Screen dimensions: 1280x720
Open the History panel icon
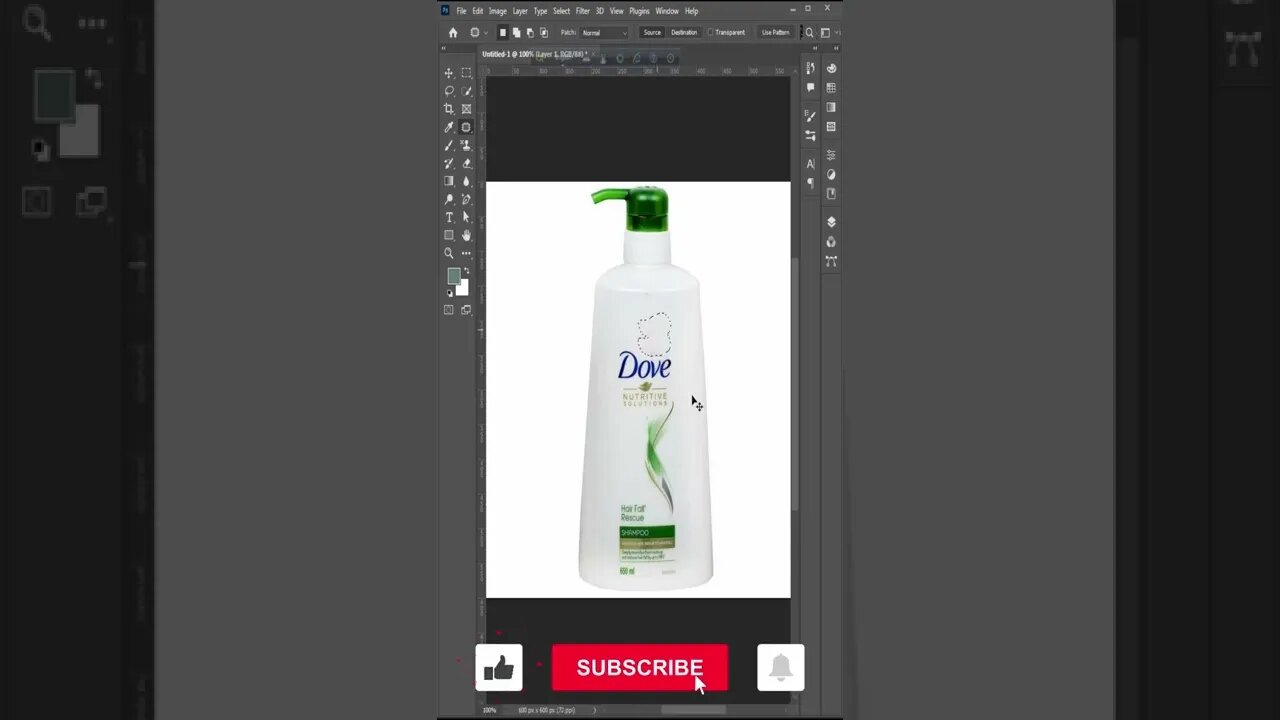click(811, 68)
